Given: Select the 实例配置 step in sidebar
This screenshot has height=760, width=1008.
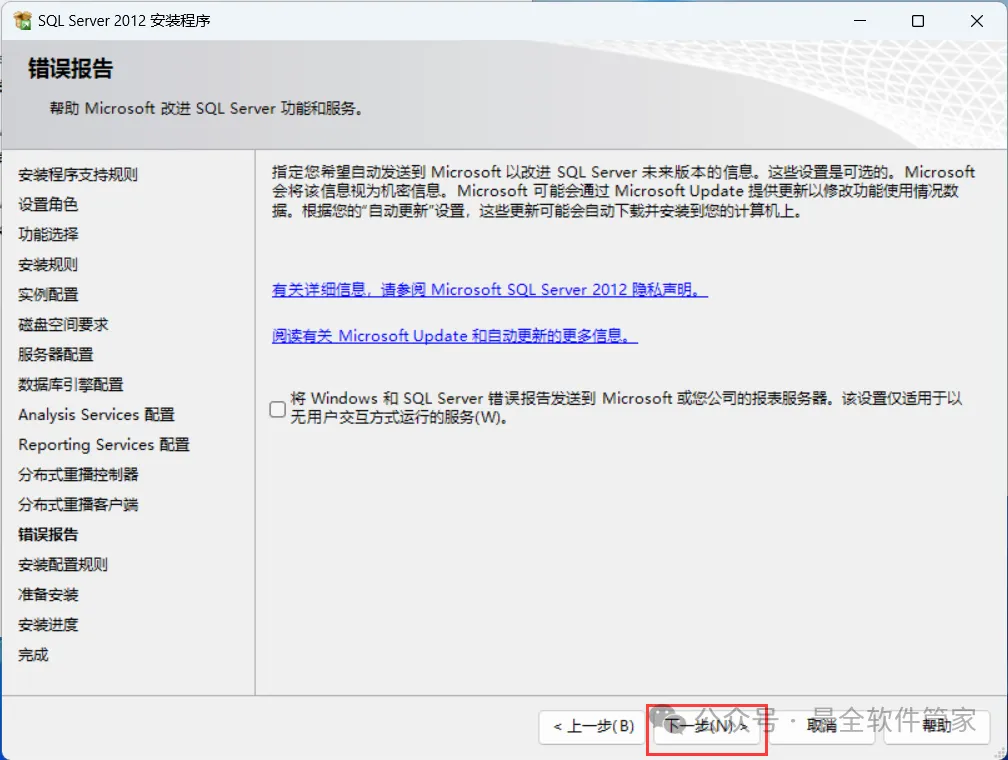Looking at the screenshot, I should pyautogui.click(x=48, y=294).
